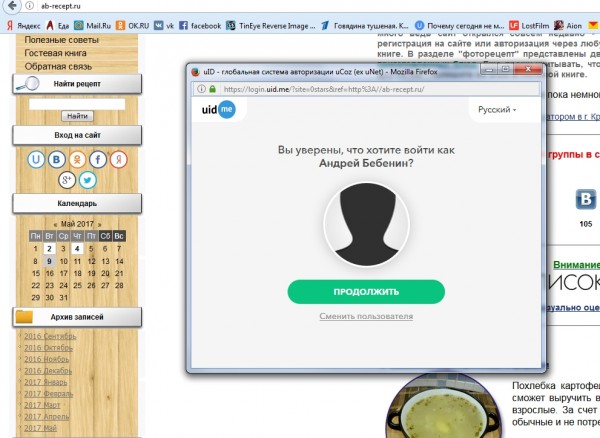Open the Яндекс bookmark
The height and width of the screenshot is (438, 600).
pyautogui.click(x=24, y=26)
